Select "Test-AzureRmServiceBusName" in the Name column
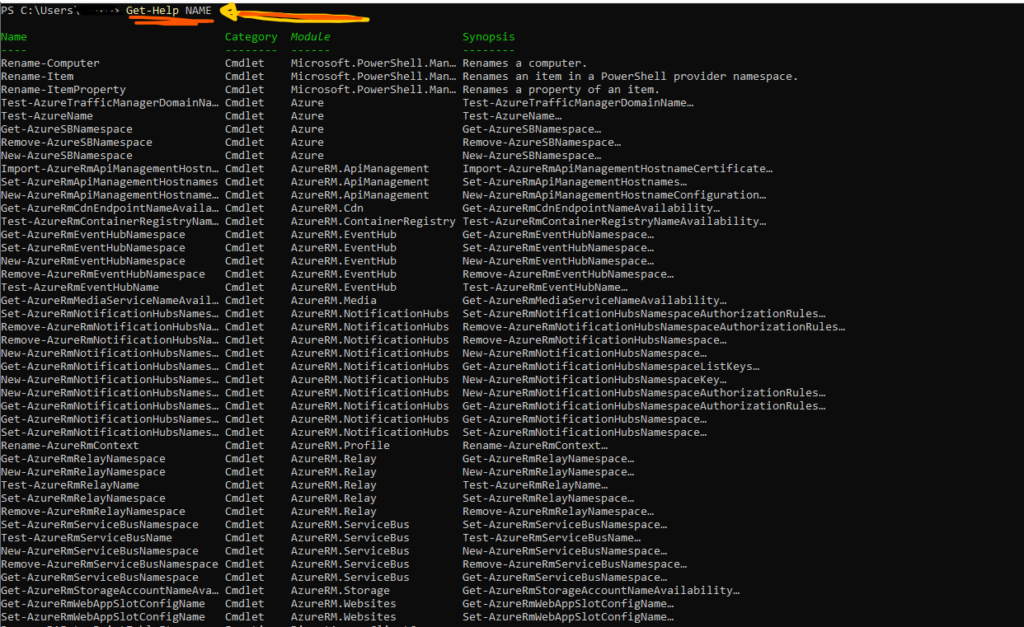The image size is (1024, 627). tap(86, 538)
